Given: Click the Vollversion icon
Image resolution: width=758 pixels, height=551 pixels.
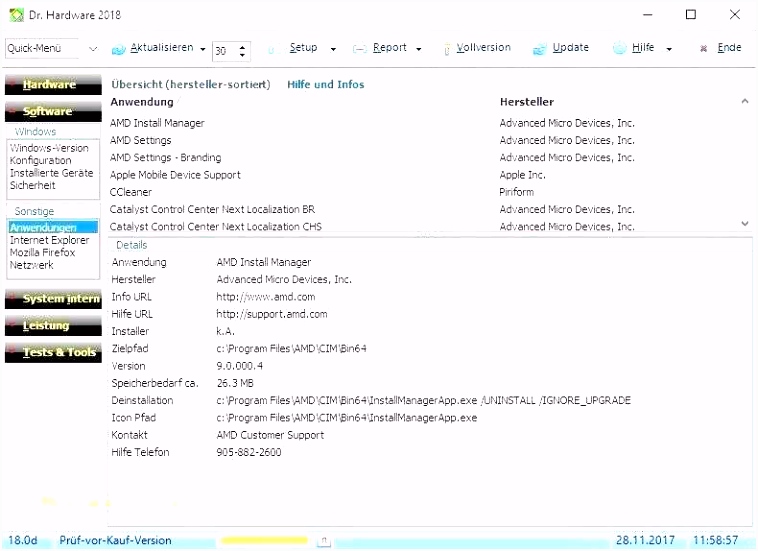Looking at the screenshot, I should coord(447,49).
